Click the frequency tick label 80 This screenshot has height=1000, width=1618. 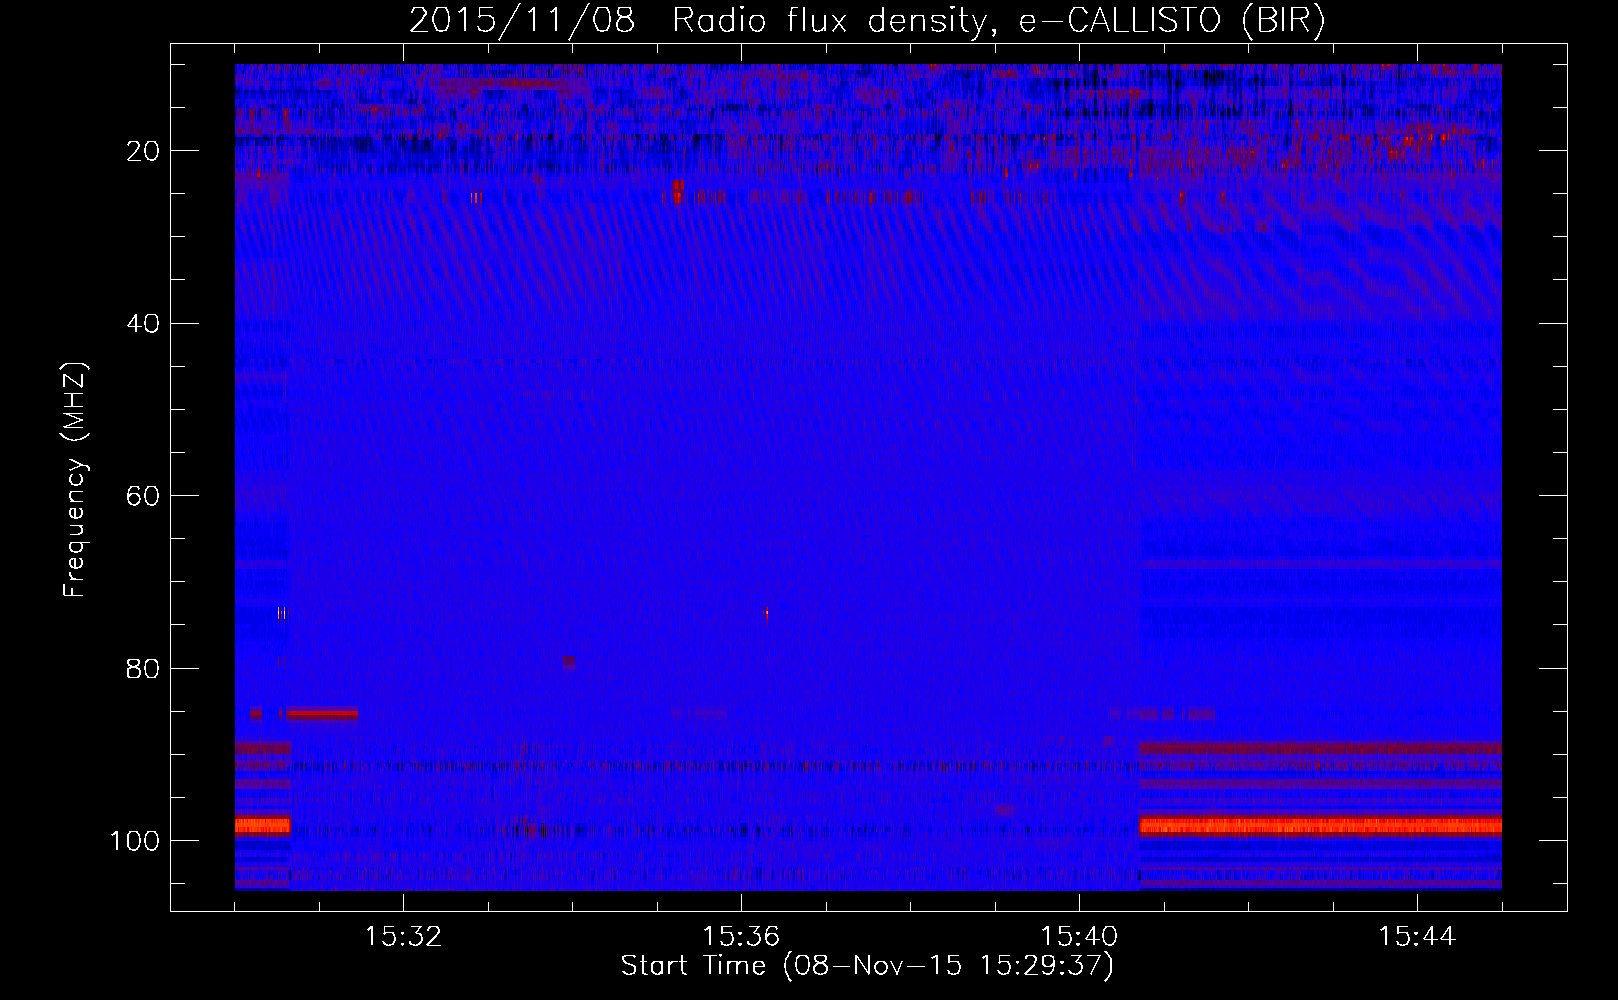(x=144, y=668)
